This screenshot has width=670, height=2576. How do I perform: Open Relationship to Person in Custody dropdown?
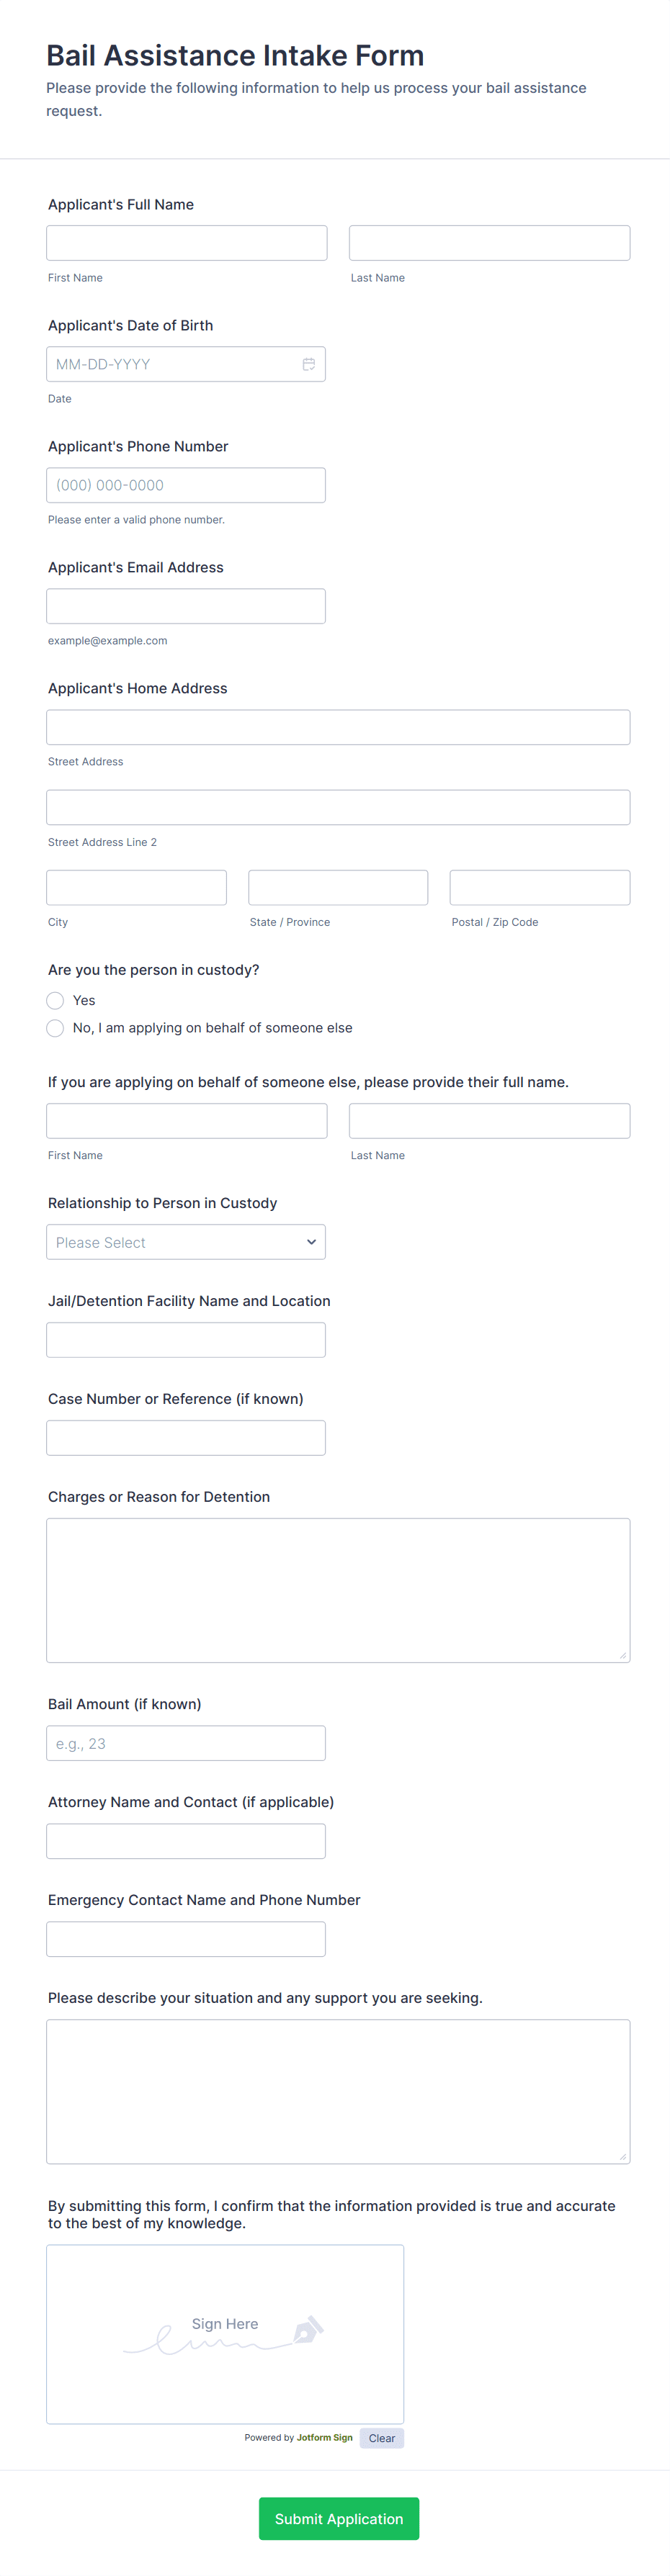(x=186, y=1242)
